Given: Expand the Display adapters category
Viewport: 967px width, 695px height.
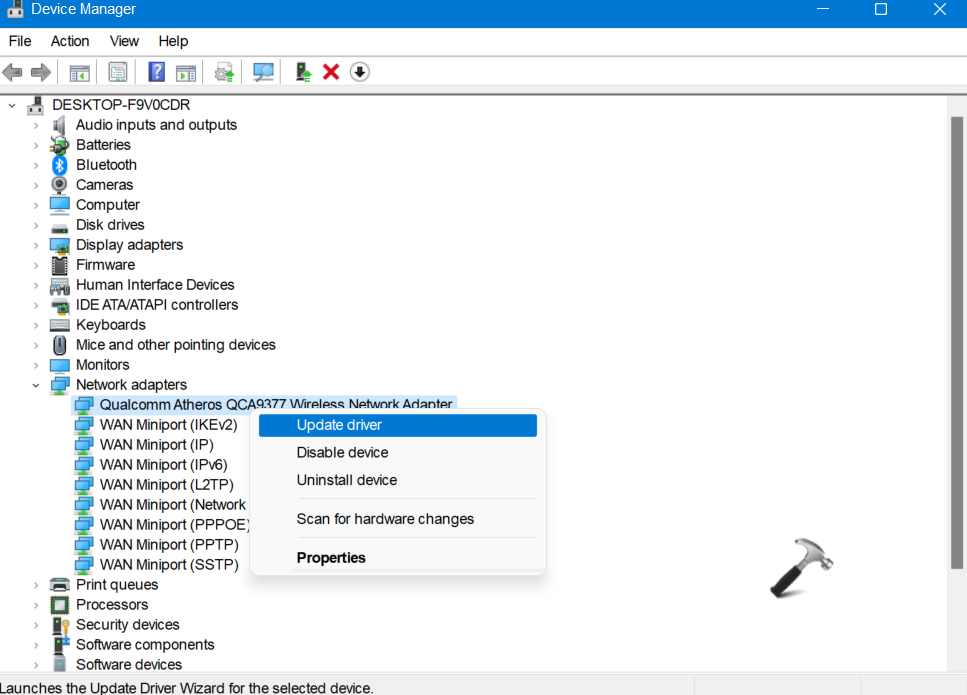Looking at the screenshot, I should tap(36, 245).
